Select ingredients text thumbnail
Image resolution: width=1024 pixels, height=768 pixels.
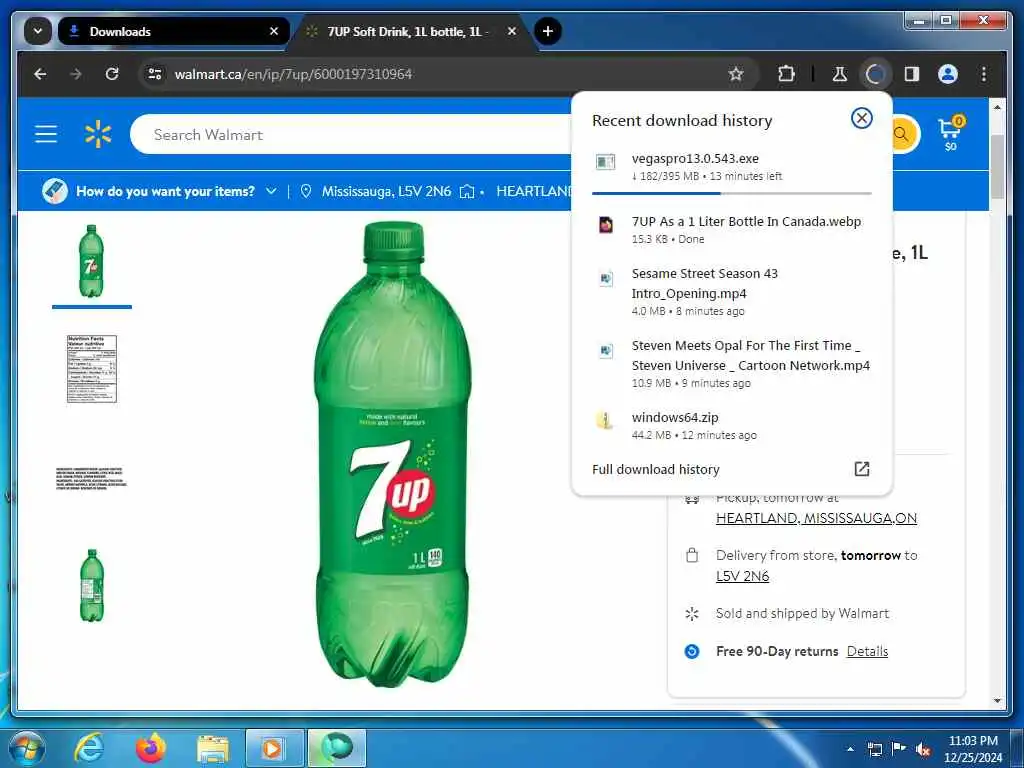click(91, 478)
